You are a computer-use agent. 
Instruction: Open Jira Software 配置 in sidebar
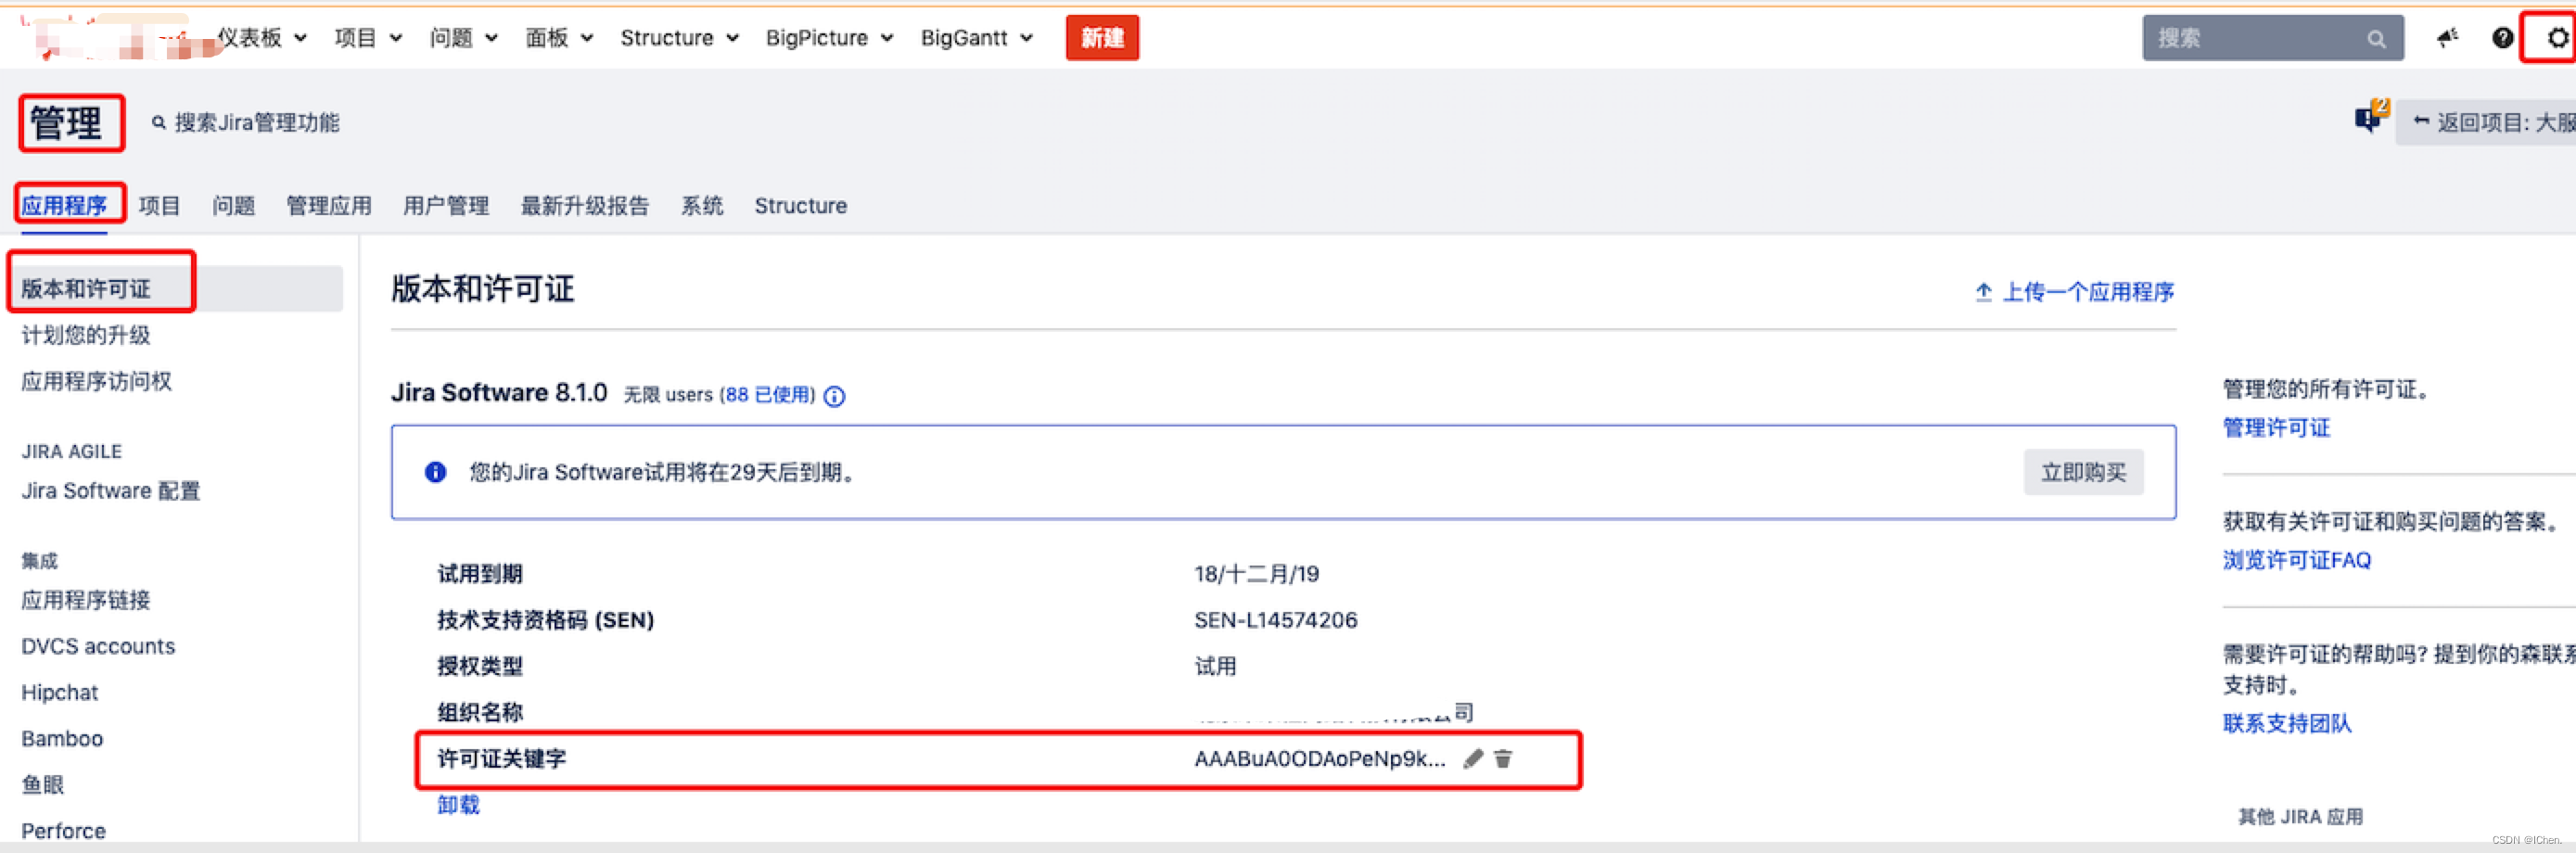pos(111,490)
